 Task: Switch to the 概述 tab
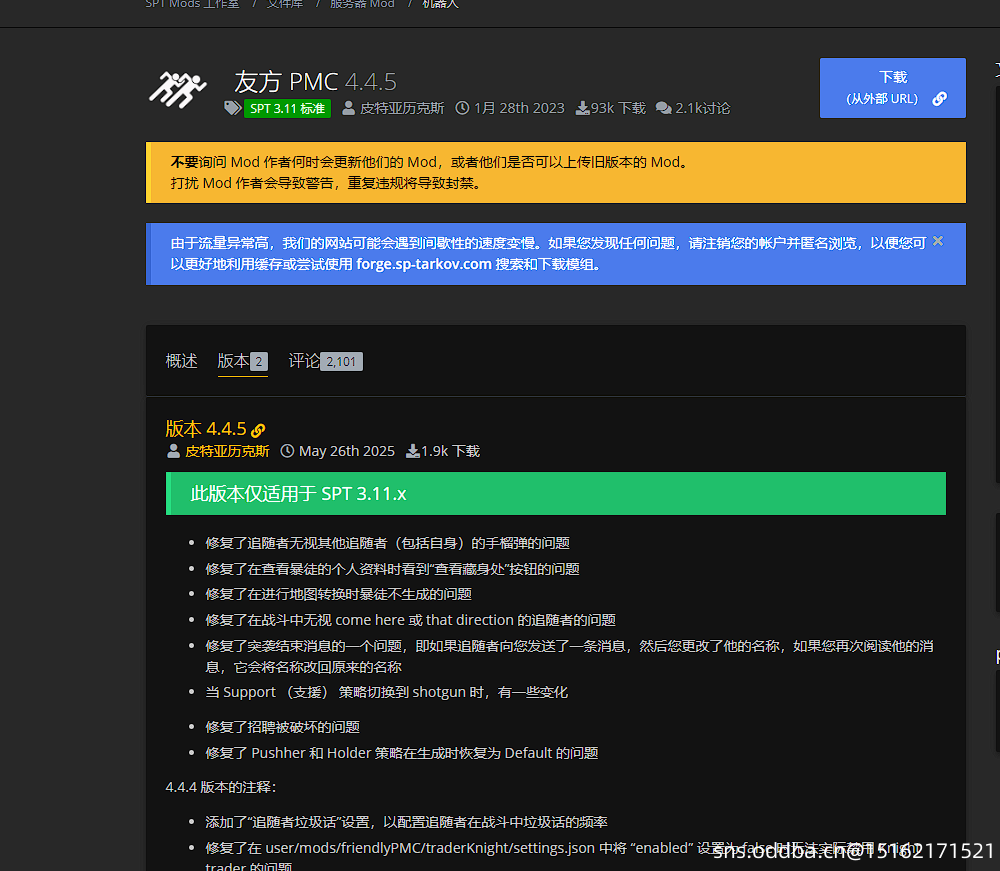click(182, 362)
